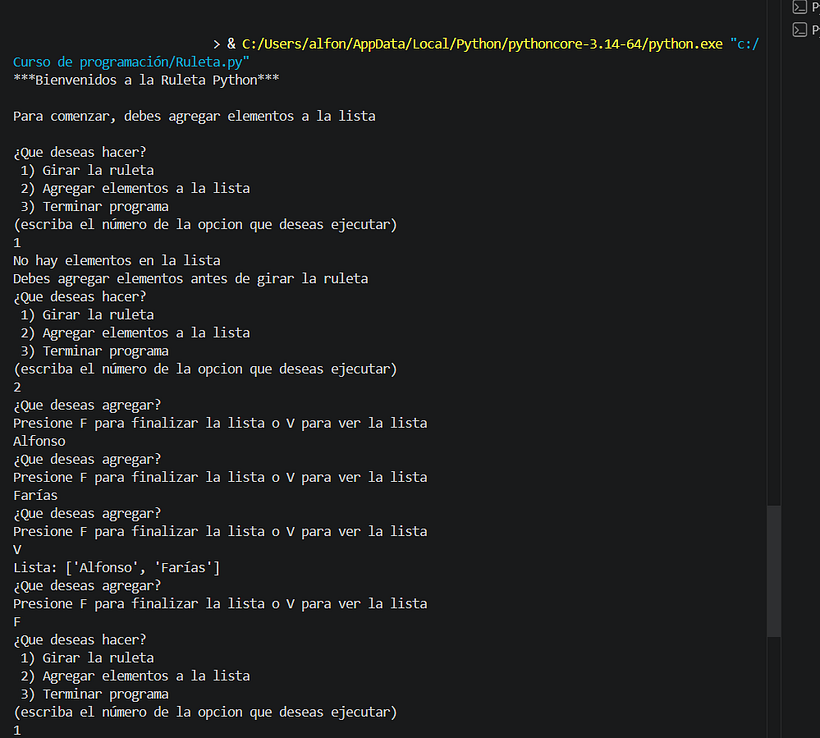Click the '***Bienvenidos a la Ruleta Python***' line

coord(146,80)
